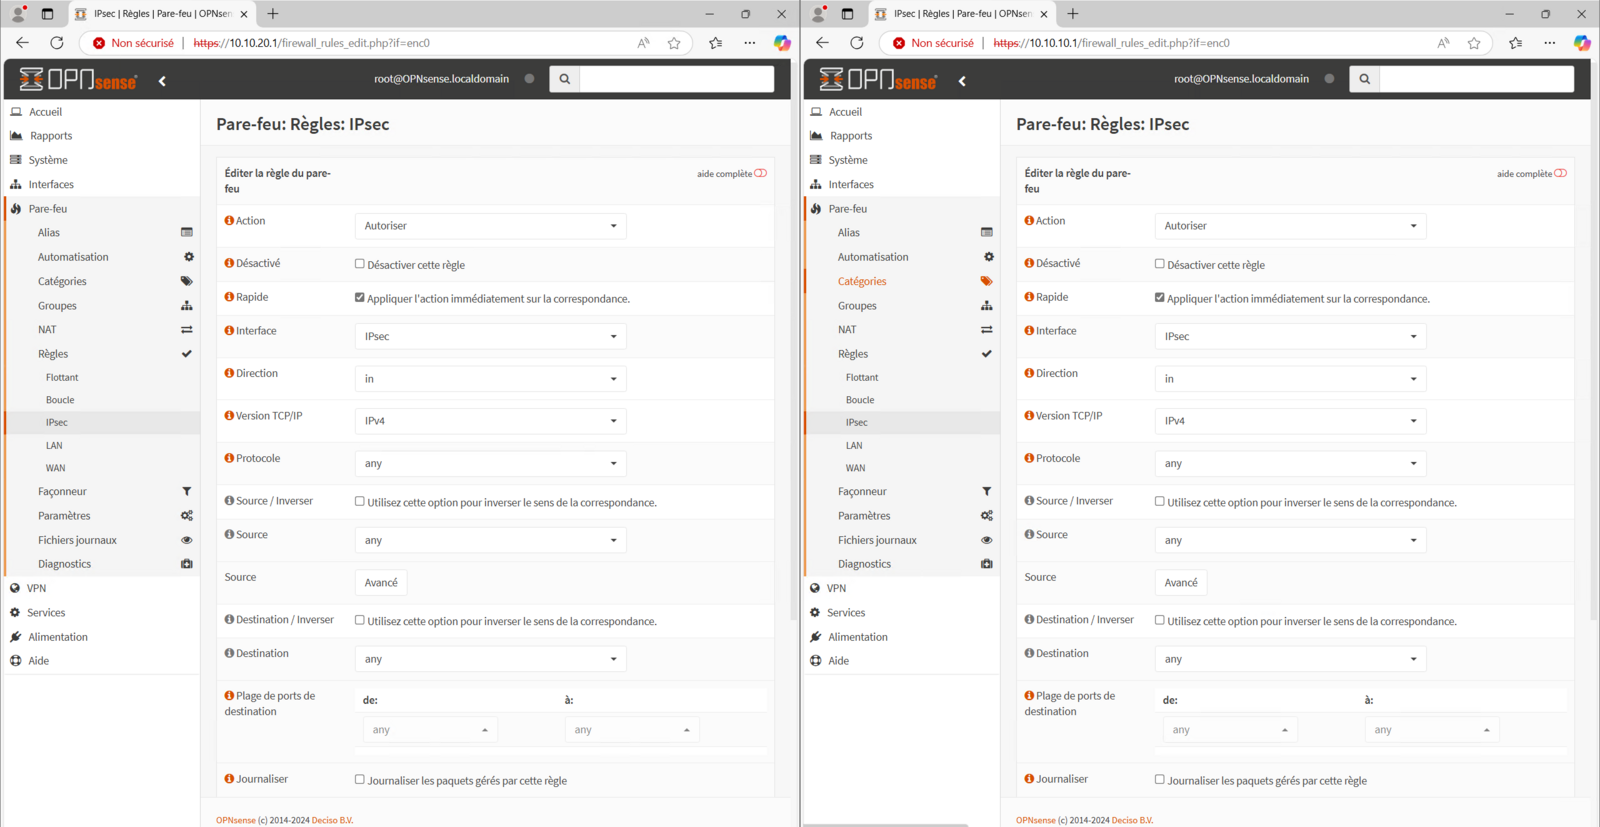Open the Version TCP/IP dropdown in left window
1600x827 pixels.
click(490, 421)
